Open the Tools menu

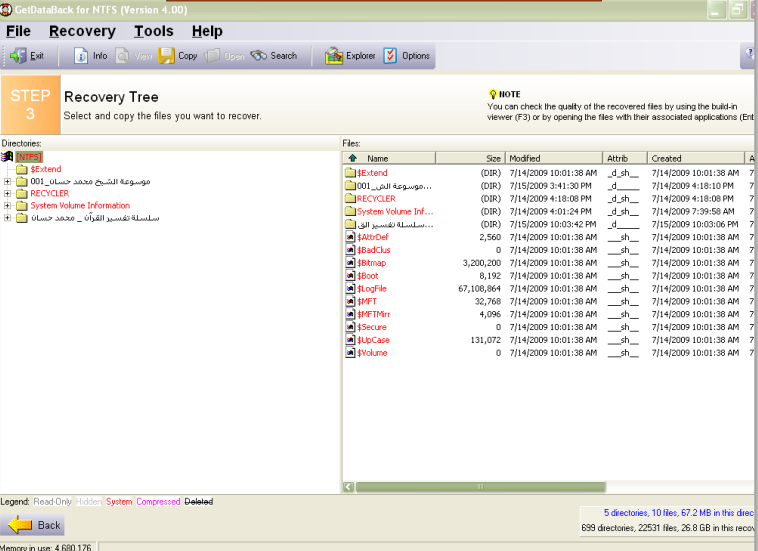coord(154,31)
